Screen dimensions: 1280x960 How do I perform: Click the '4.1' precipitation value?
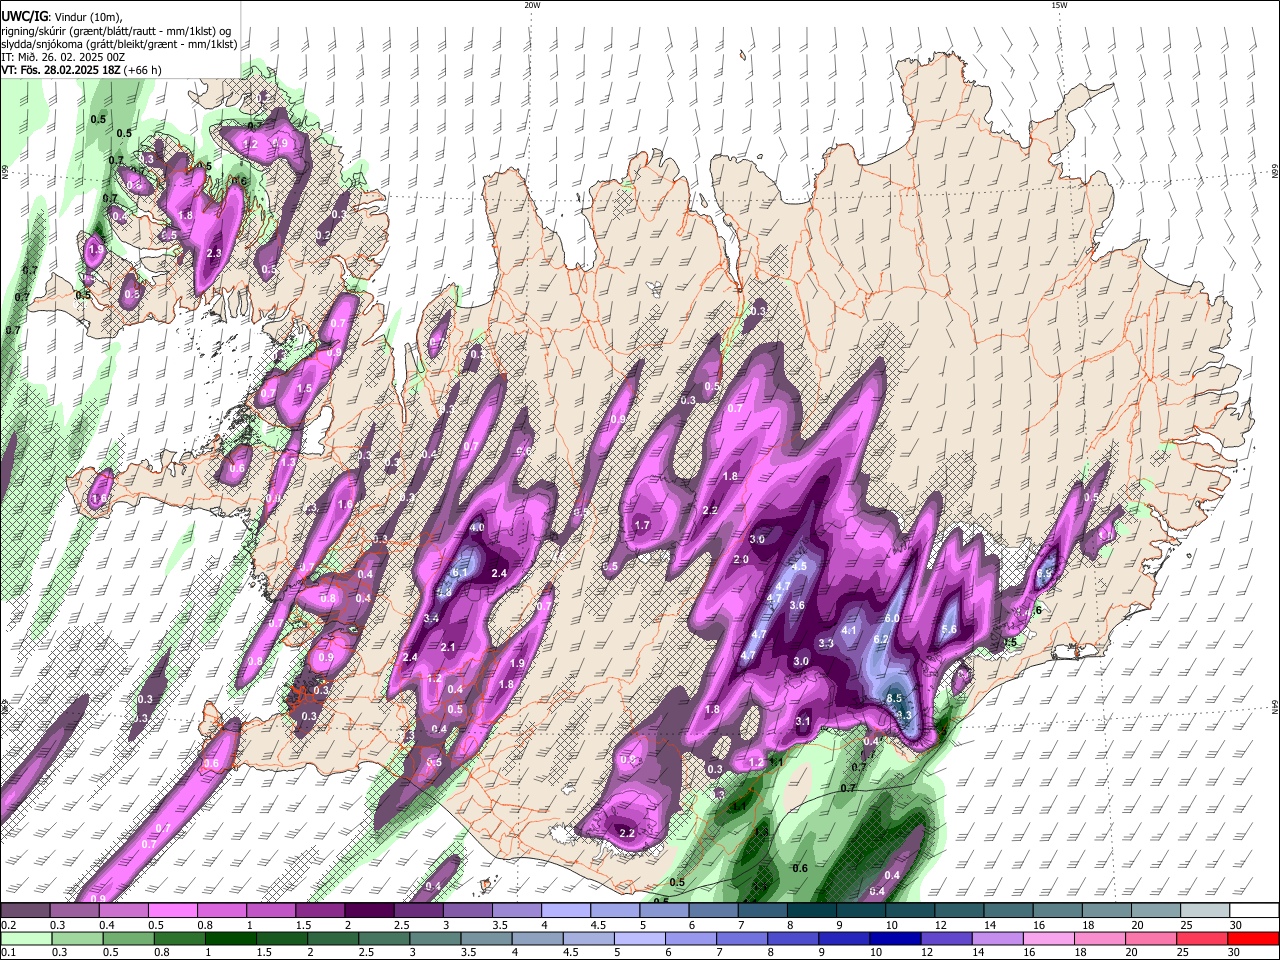click(849, 630)
